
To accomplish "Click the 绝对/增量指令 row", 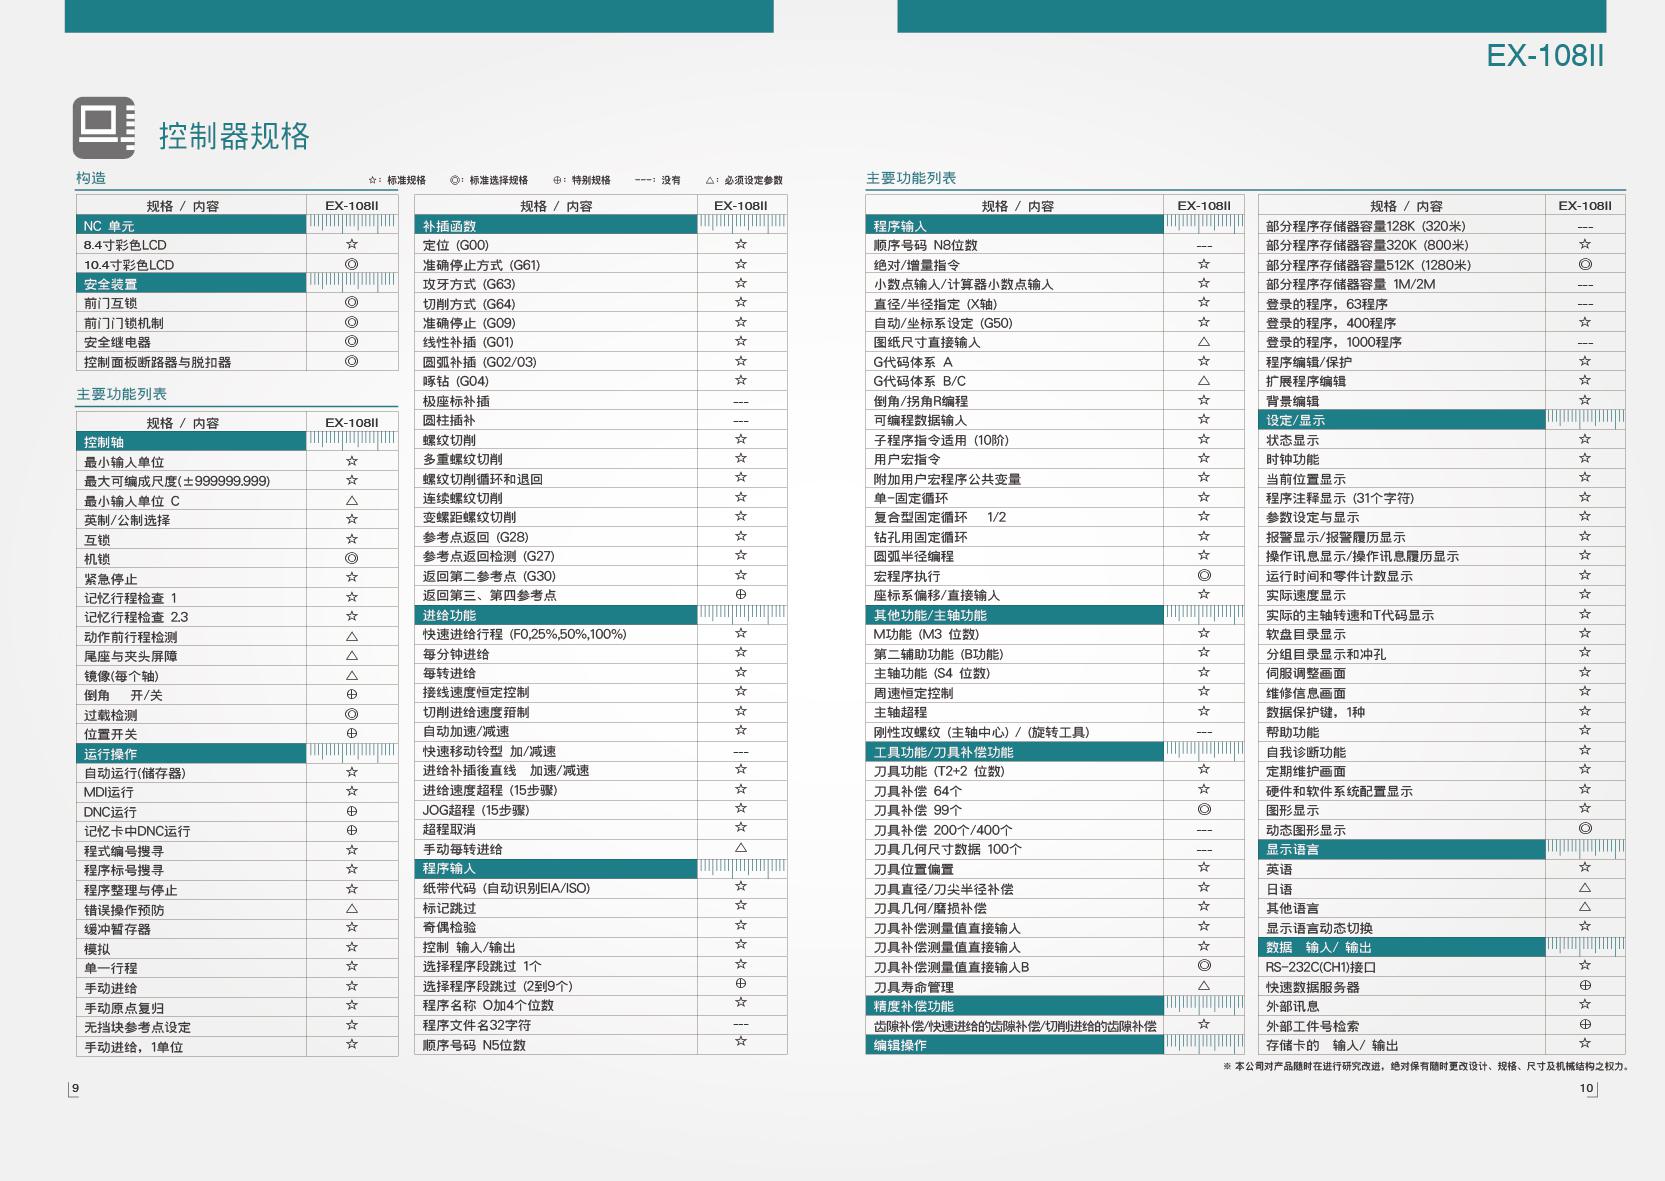I will (x=1055, y=265).
